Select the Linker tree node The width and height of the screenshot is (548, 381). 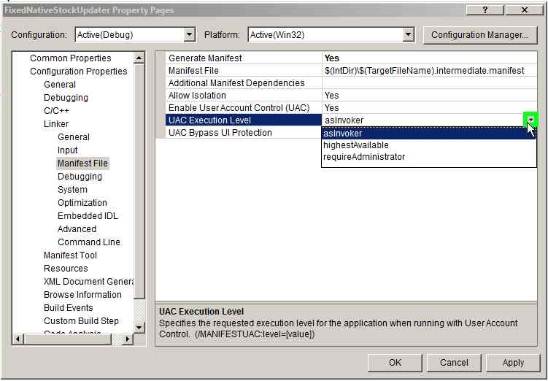56,124
